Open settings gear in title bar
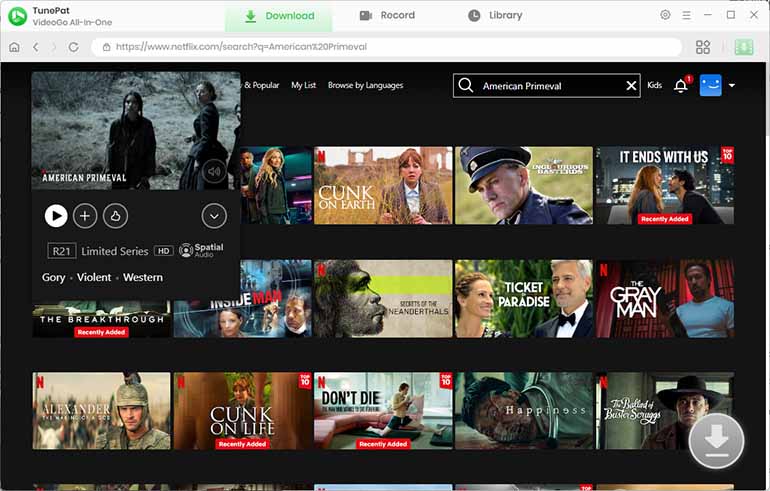The height and width of the screenshot is (491, 770). click(x=666, y=15)
